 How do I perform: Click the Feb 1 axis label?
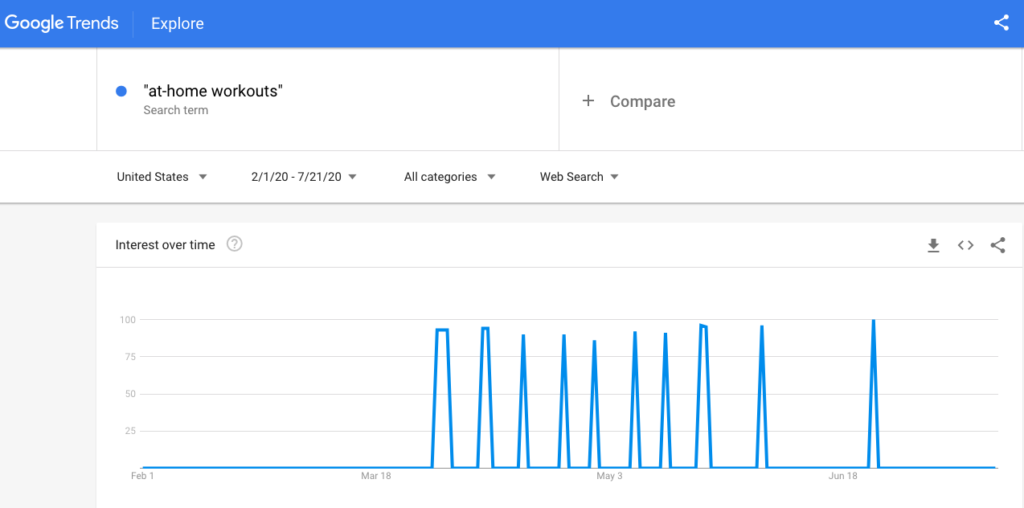pos(143,476)
